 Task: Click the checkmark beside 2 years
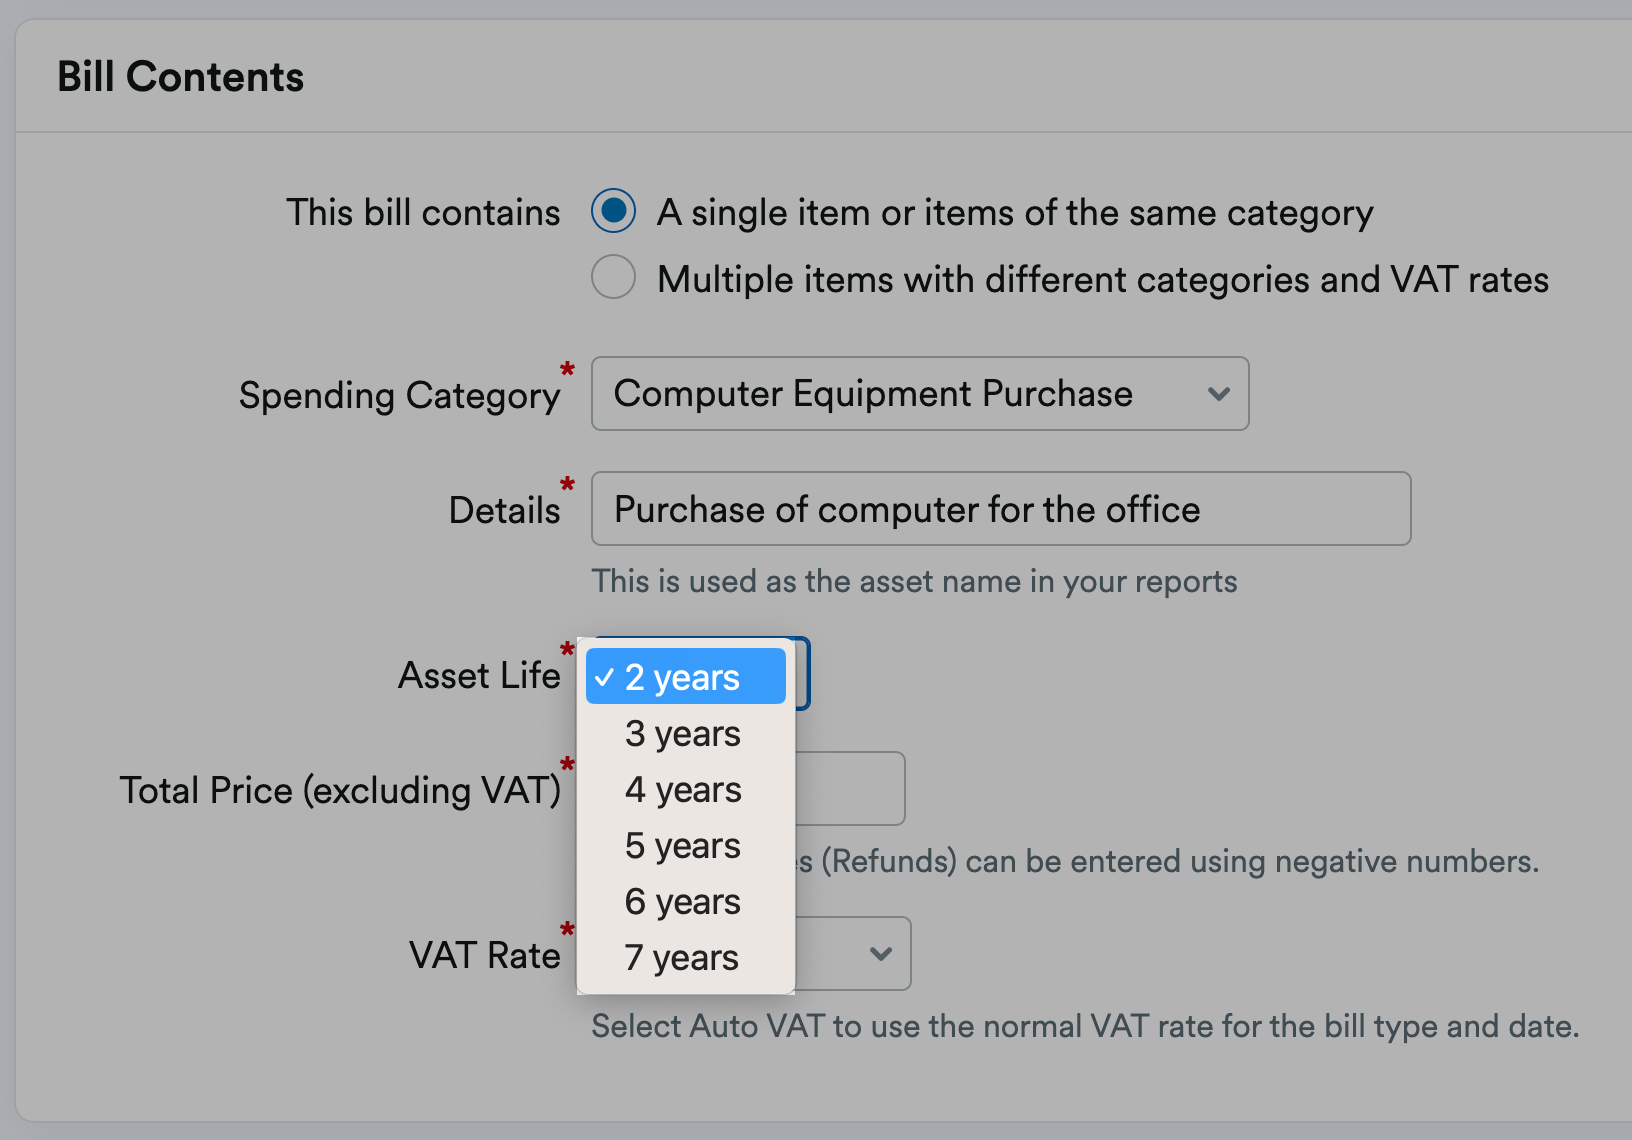point(604,677)
